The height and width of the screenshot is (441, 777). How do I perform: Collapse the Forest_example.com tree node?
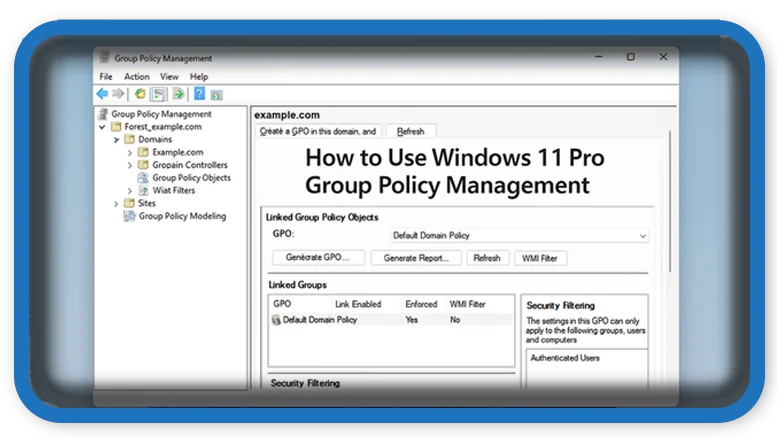coord(102,127)
